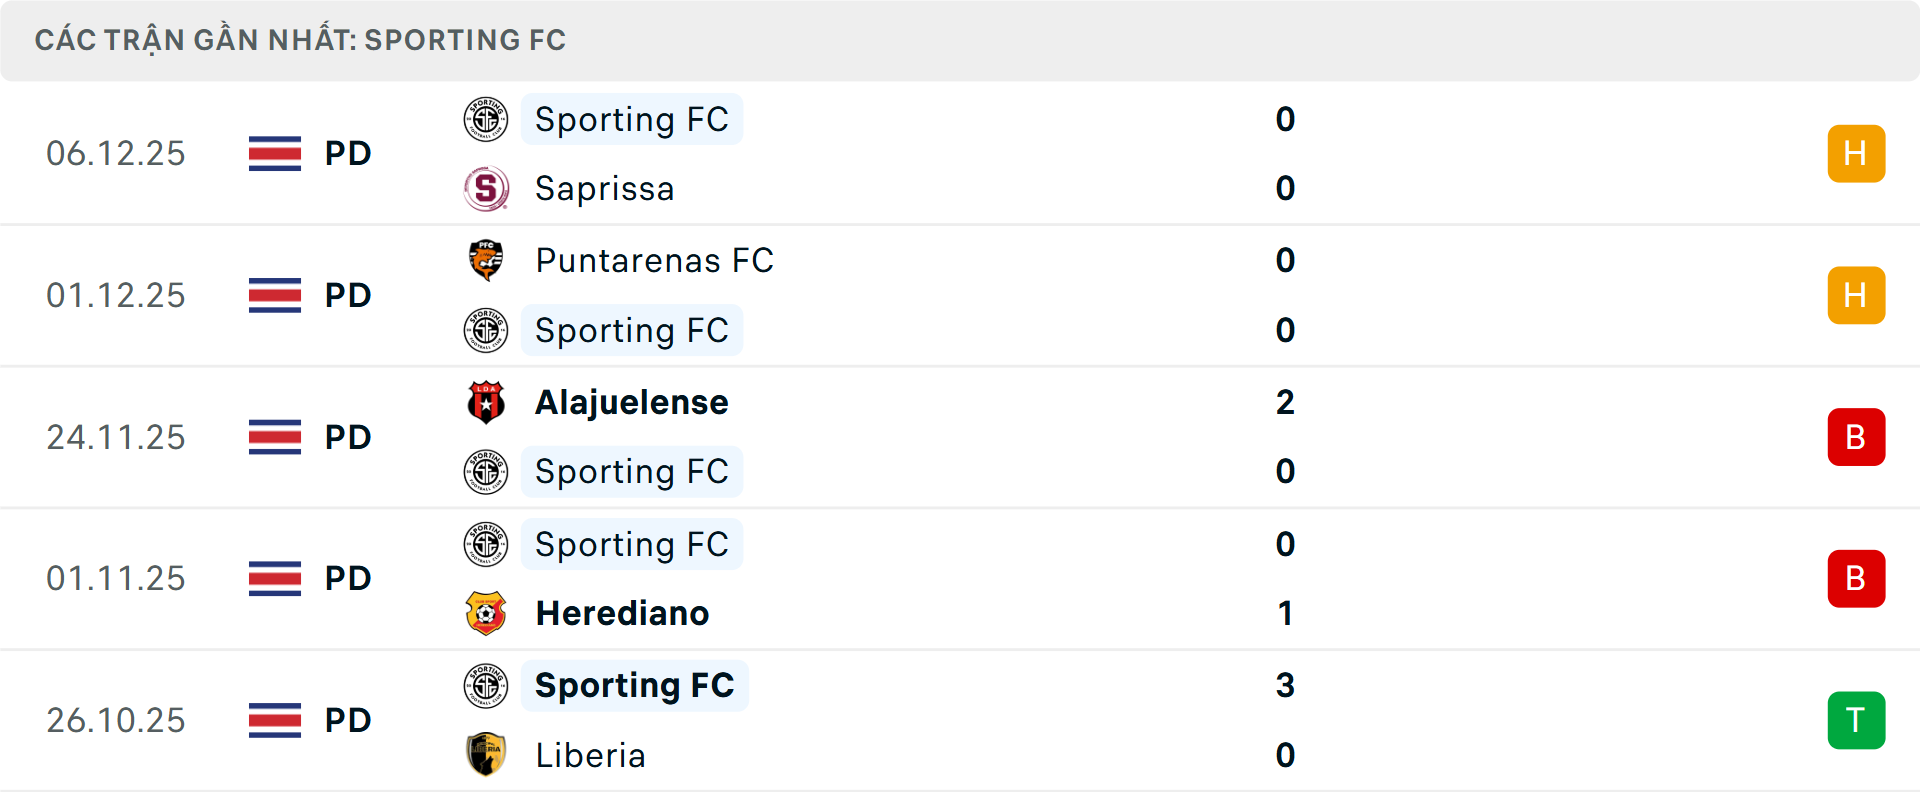Click the Herediano club crest
Viewport: 1920px width, 792px height.
tap(487, 614)
